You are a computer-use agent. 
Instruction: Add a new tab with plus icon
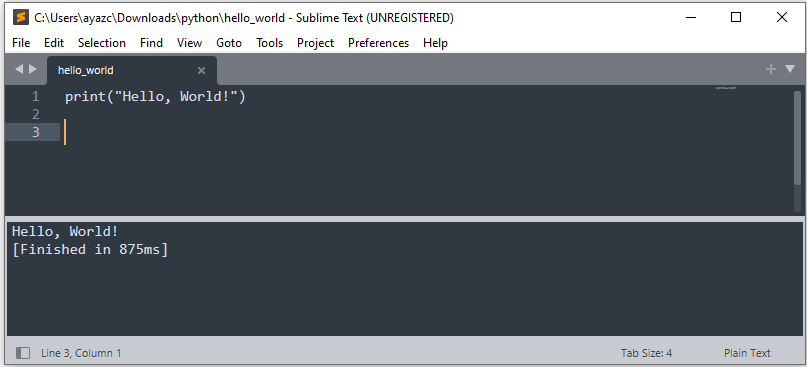coord(770,69)
